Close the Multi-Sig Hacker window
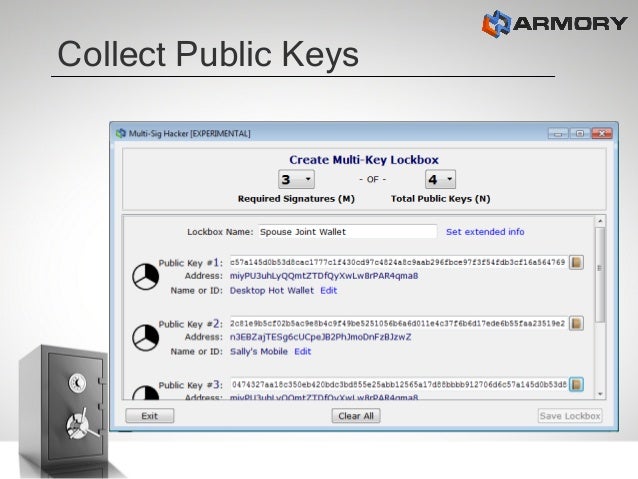Image resolution: width=638 pixels, height=479 pixels. (602, 133)
